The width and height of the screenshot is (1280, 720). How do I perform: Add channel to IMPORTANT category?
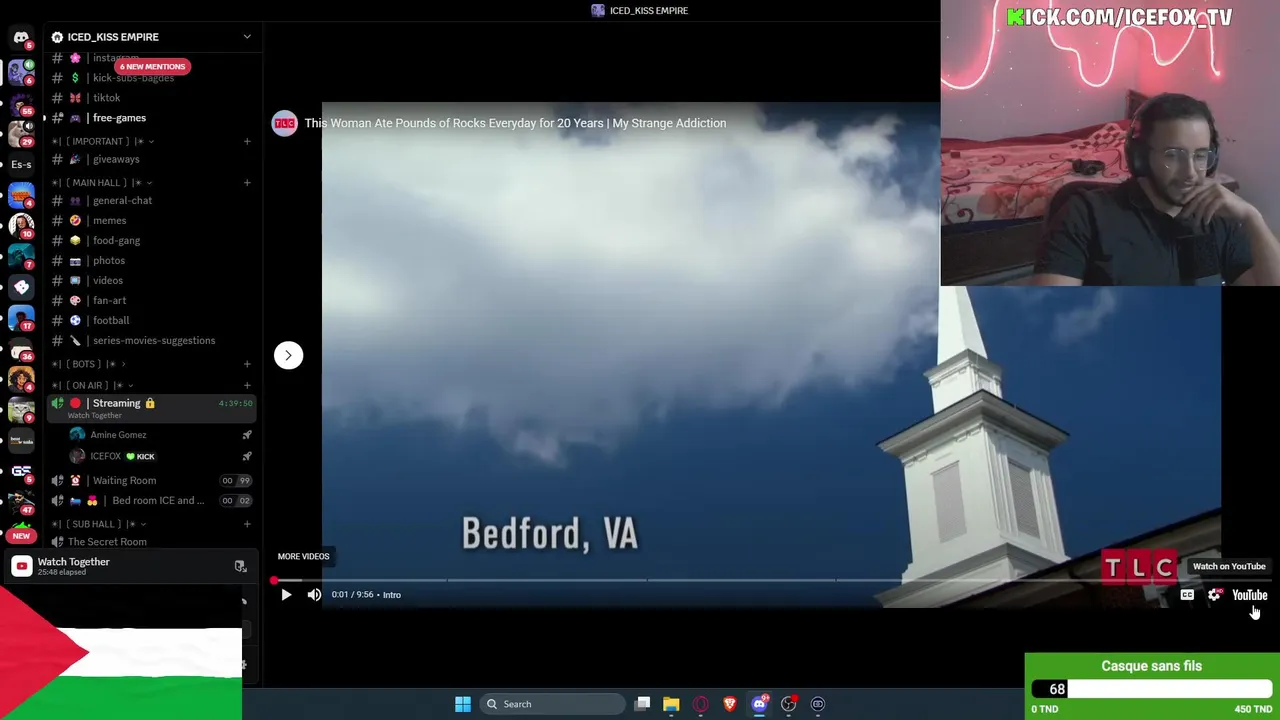[x=247, y=141]
